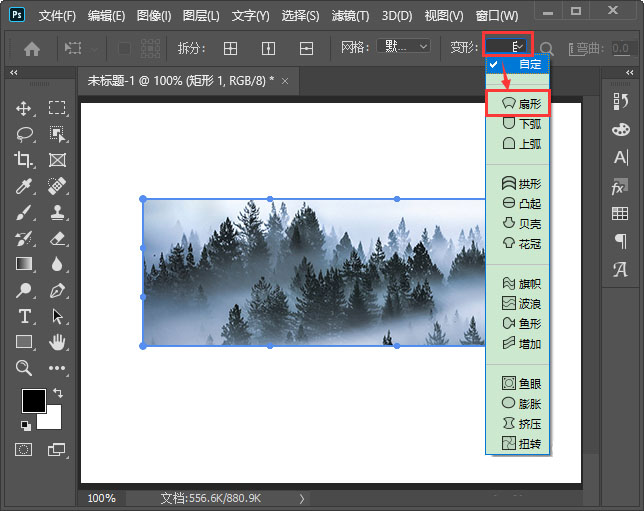Select the Rectangle shape tool

24,342
